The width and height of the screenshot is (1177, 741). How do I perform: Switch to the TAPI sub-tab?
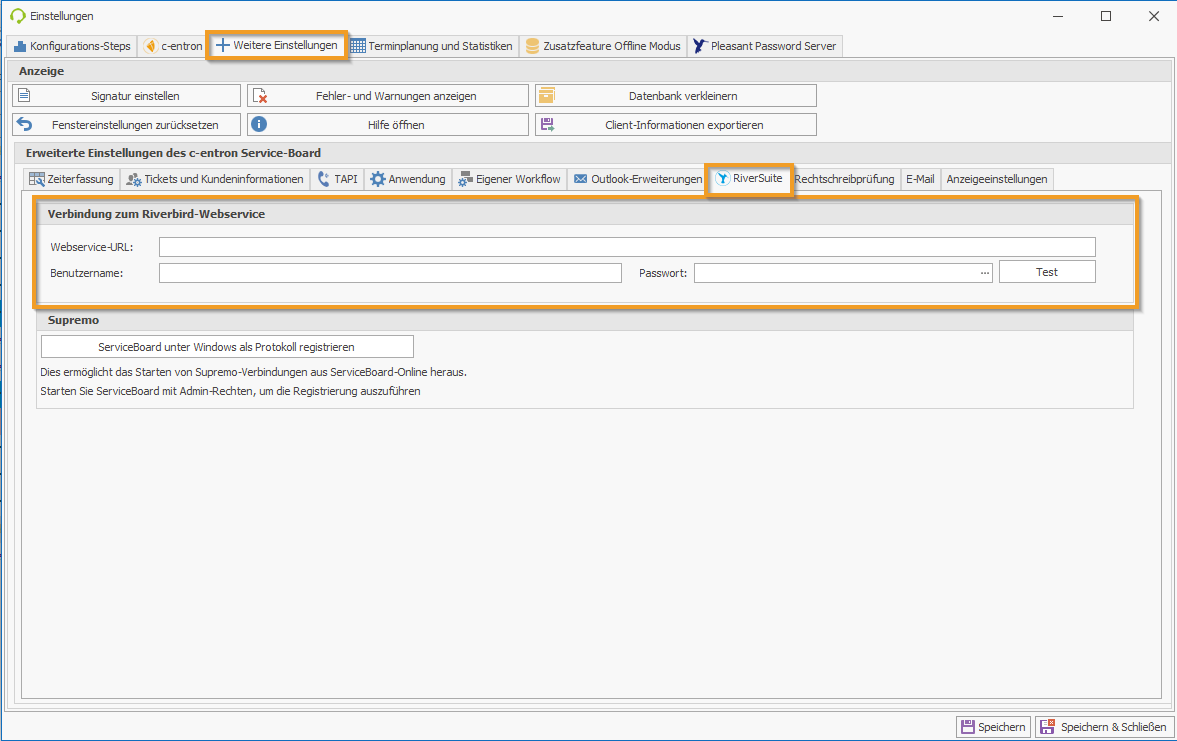click(x=337, y=179)
